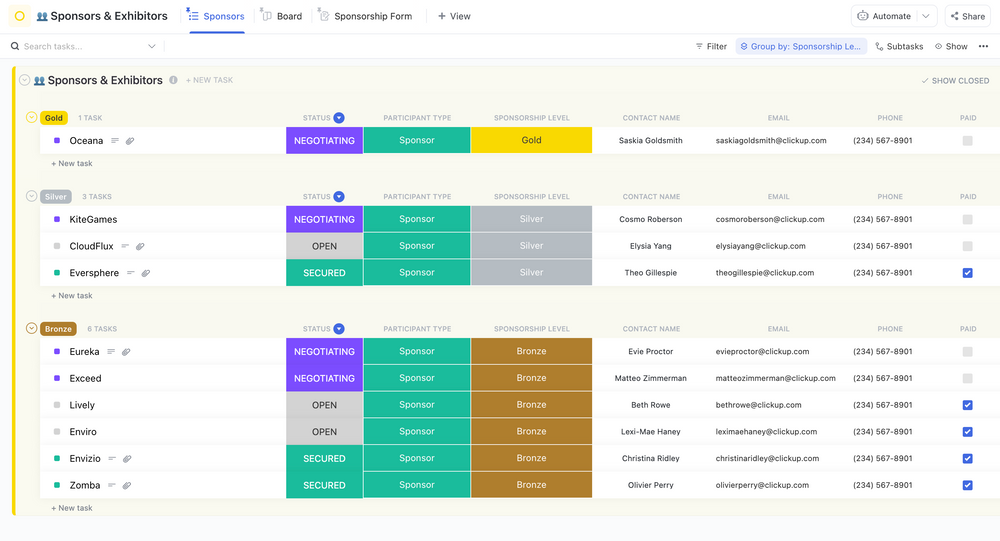Image resolution: width=1000 pixels, height=541 pixels.
Task: Click the purple status square beside KiteGames
Action: [x=57, y=219]
